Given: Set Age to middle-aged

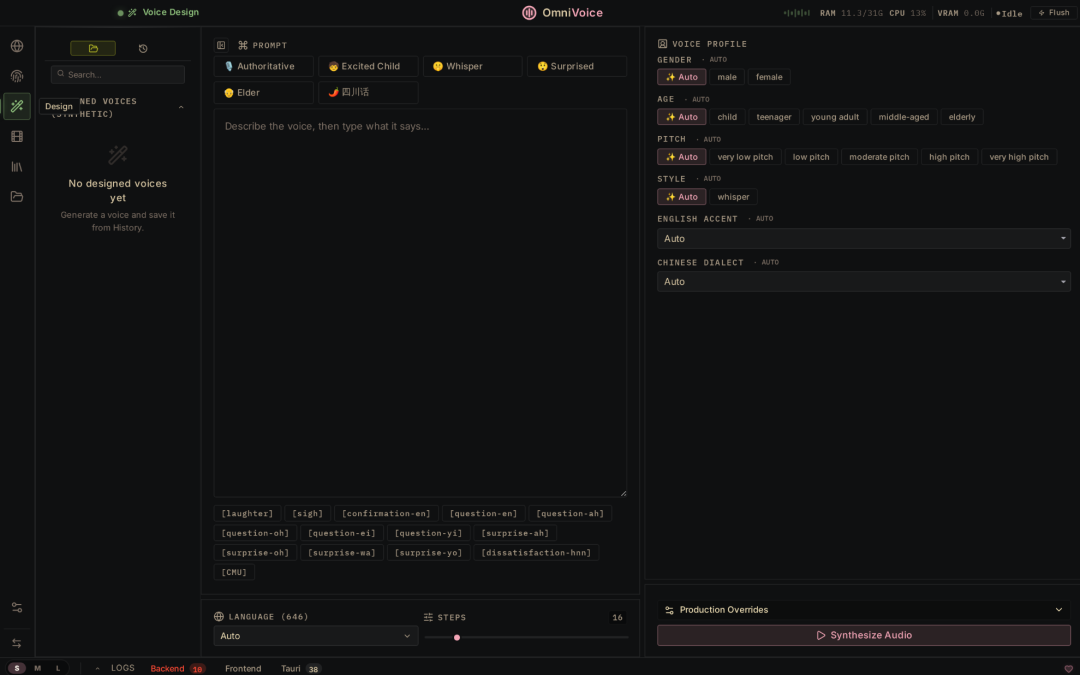Looking at the screenshot, I should (x=904, y=117).
